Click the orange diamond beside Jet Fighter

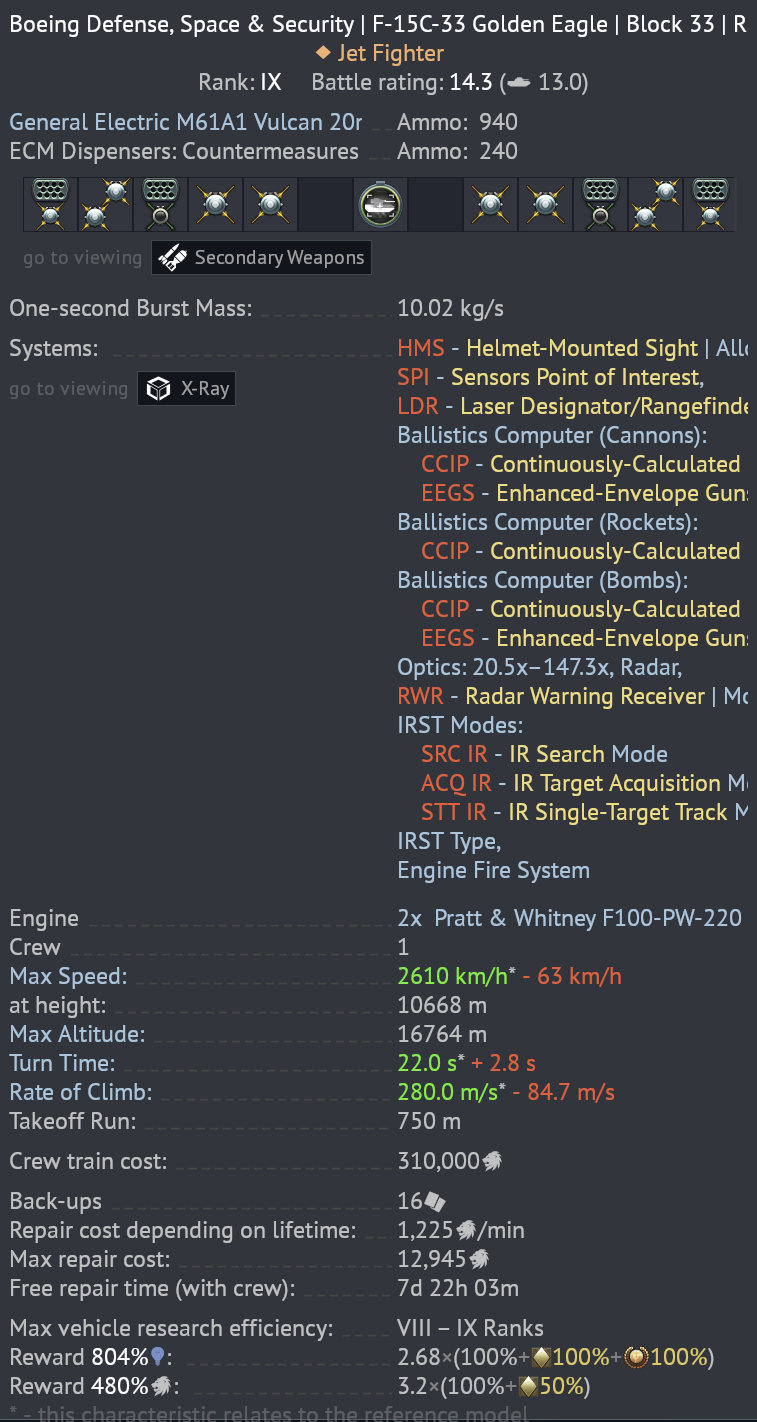(322, 52)
